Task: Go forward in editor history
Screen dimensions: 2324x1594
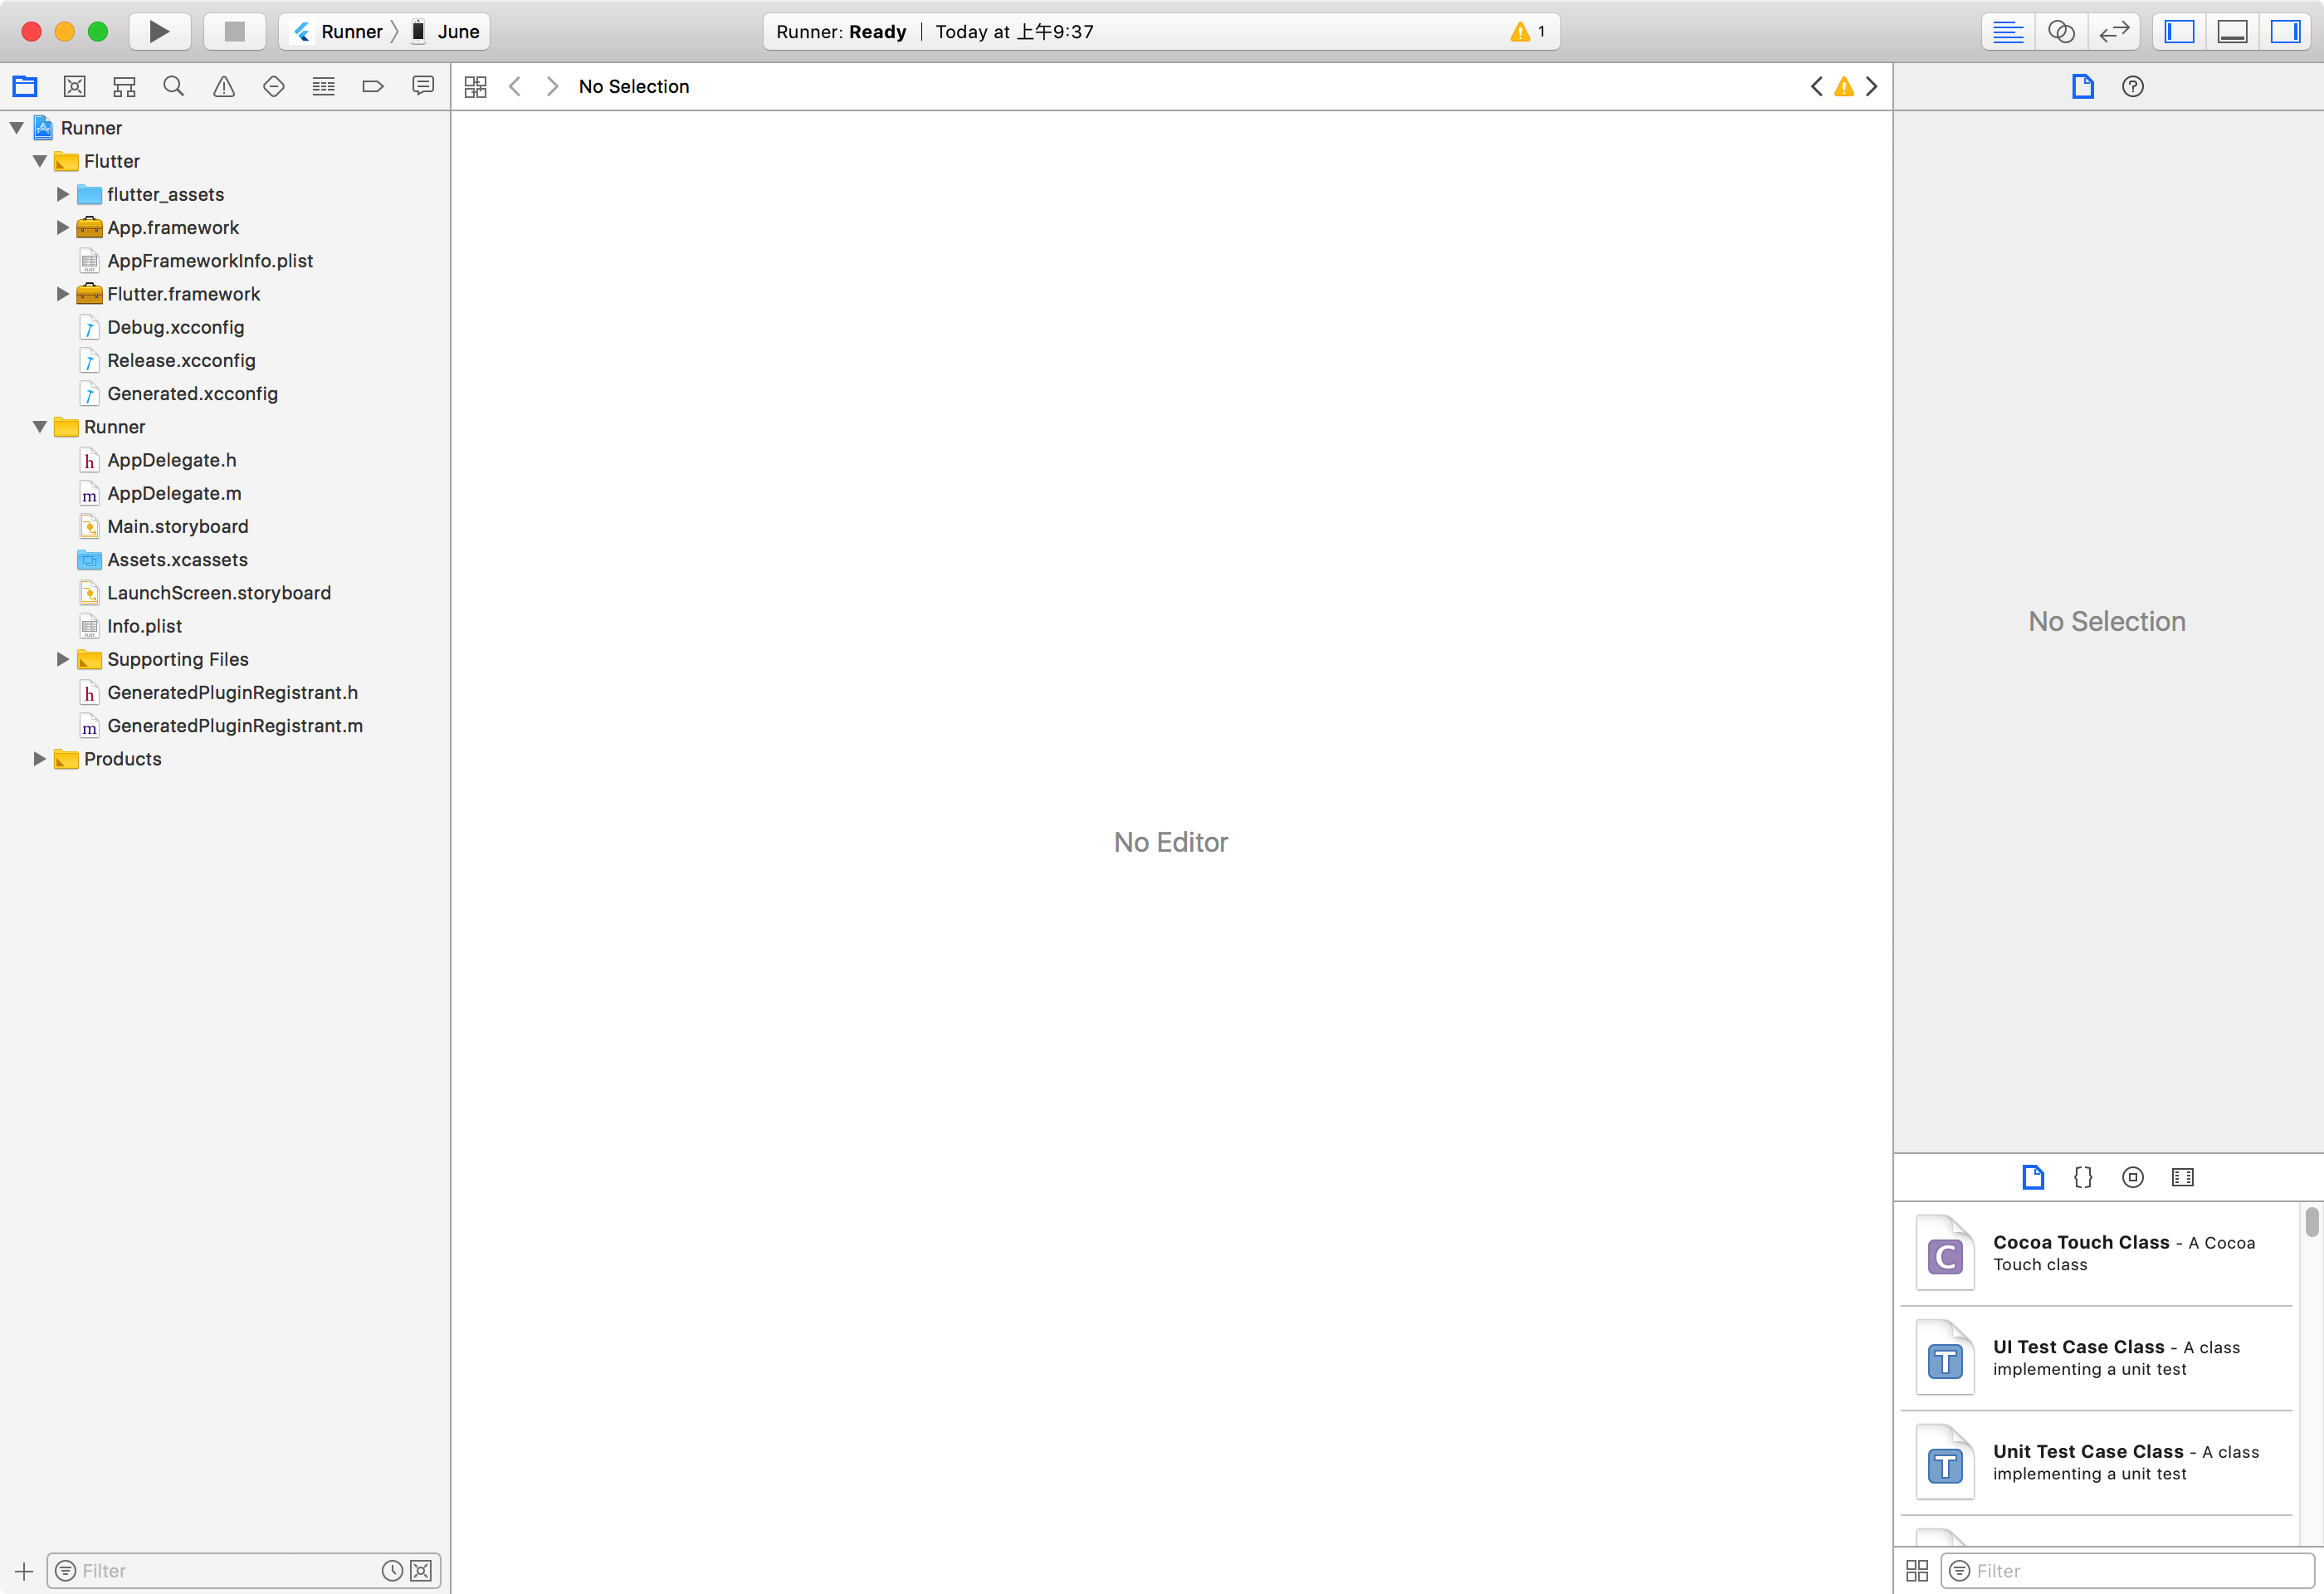Action: point(552,87)
